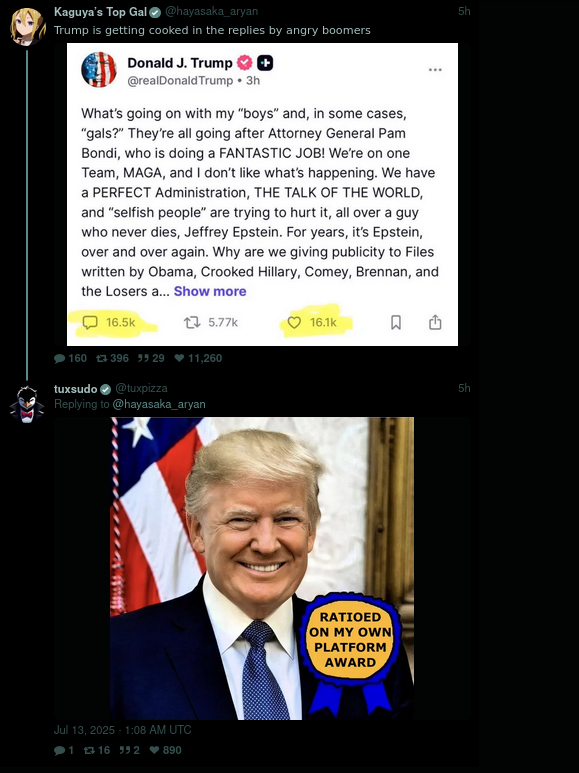Like the tuxsudo reply with 890 likes
The height and width of the screenshot is (773, 579).
point(154,750)
